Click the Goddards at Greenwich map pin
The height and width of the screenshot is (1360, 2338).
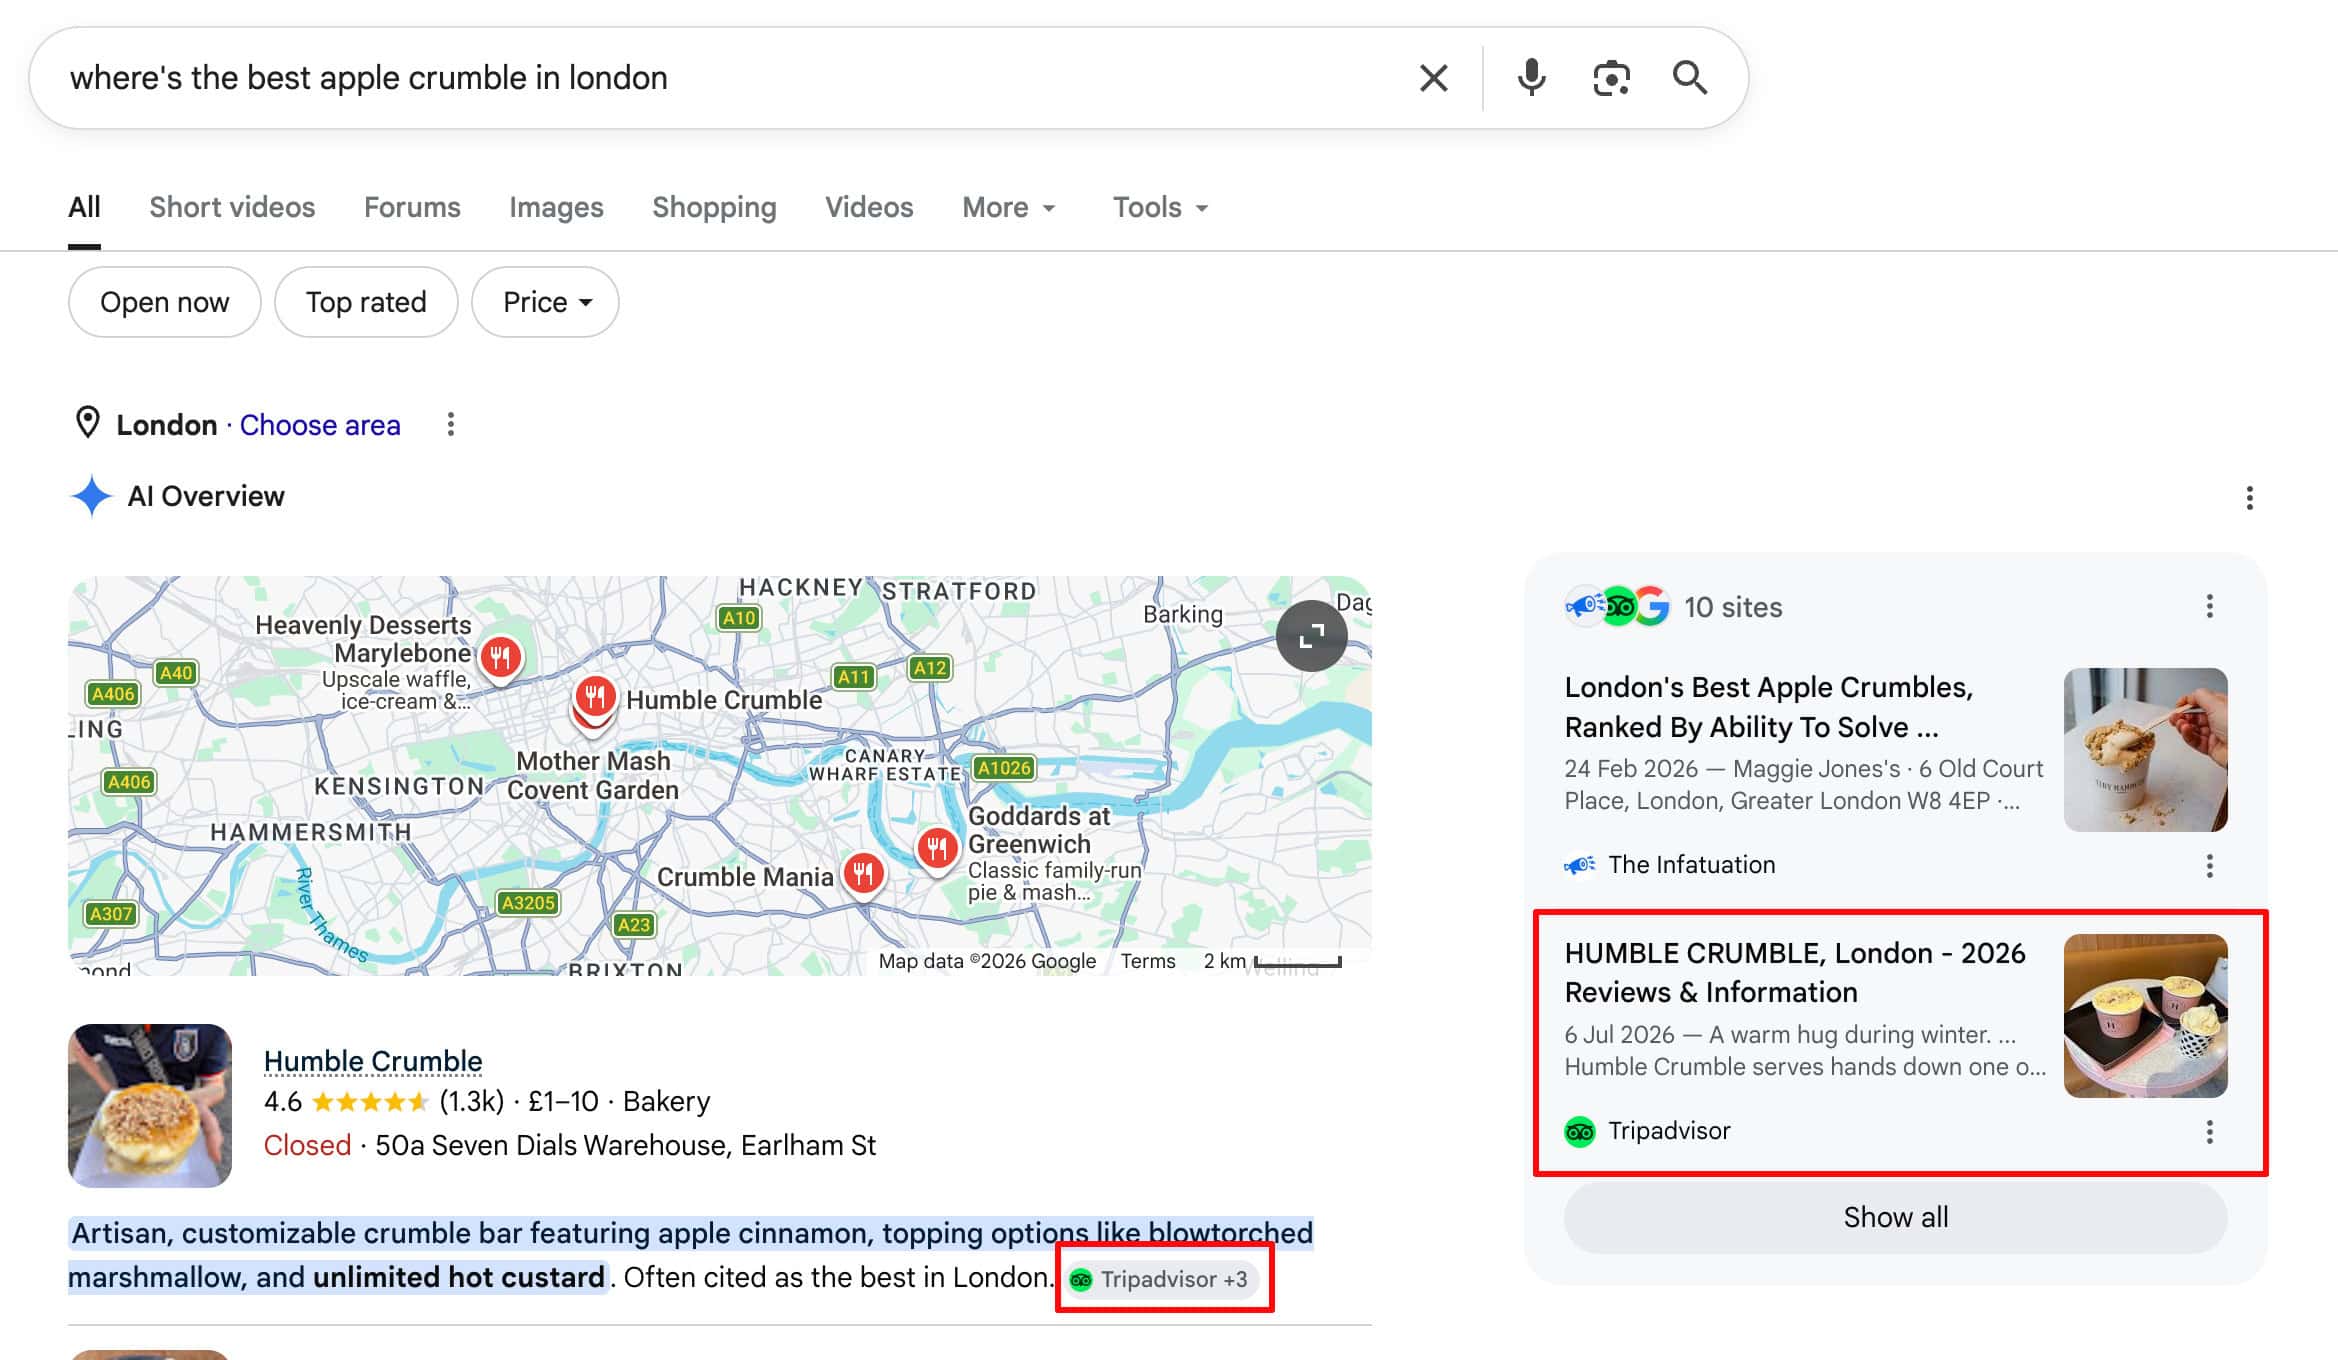[x=937, y=851]
